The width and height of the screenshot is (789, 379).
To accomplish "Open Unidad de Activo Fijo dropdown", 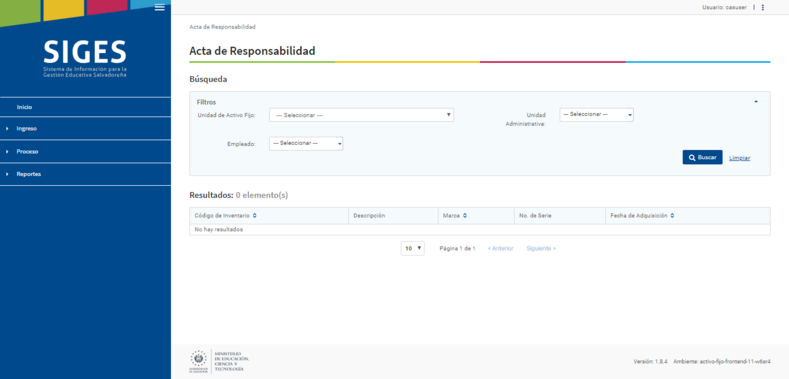I will [x=361, y=115].
